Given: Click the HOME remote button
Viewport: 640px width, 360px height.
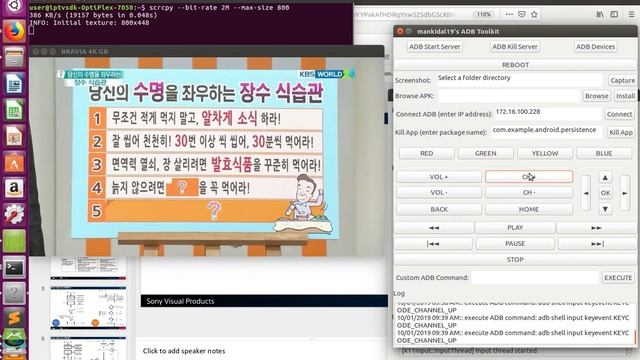Looking at the screenshot, I should (529, 209).
